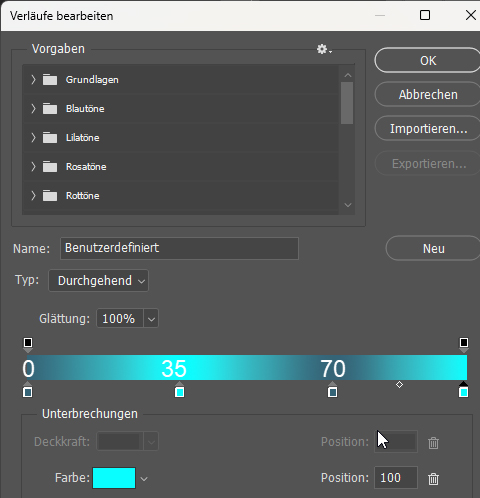Click the Importieren button

click(x=428, y=128)
